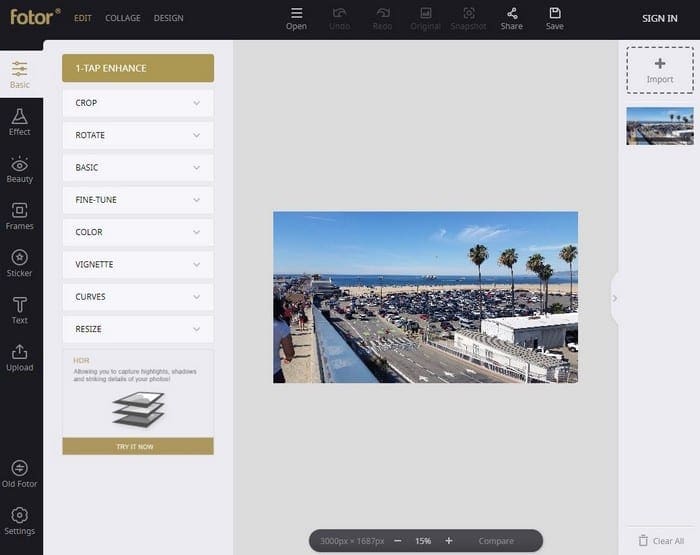Select the imported beach photo thumbnail

(x=660, y=126)
